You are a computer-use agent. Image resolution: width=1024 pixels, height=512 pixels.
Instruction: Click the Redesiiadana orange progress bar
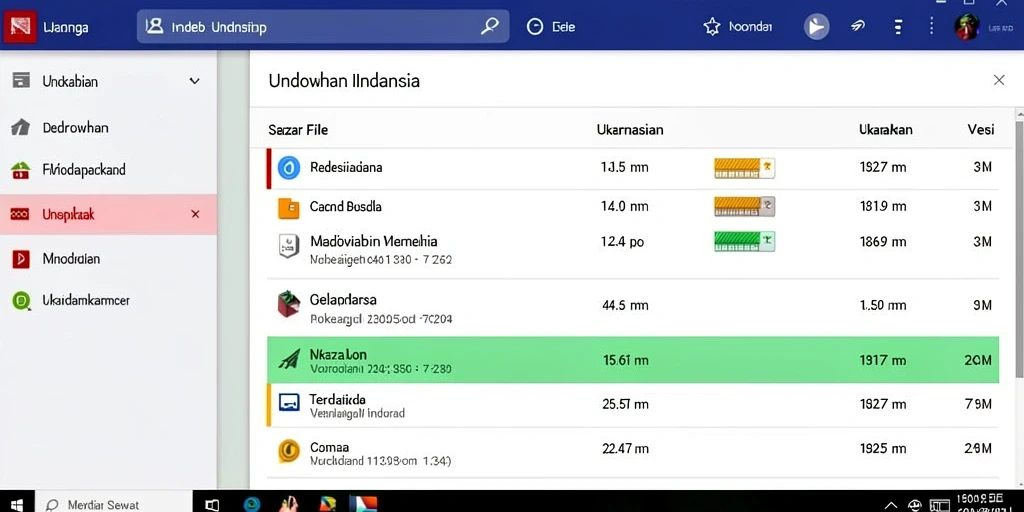[744, 168]
